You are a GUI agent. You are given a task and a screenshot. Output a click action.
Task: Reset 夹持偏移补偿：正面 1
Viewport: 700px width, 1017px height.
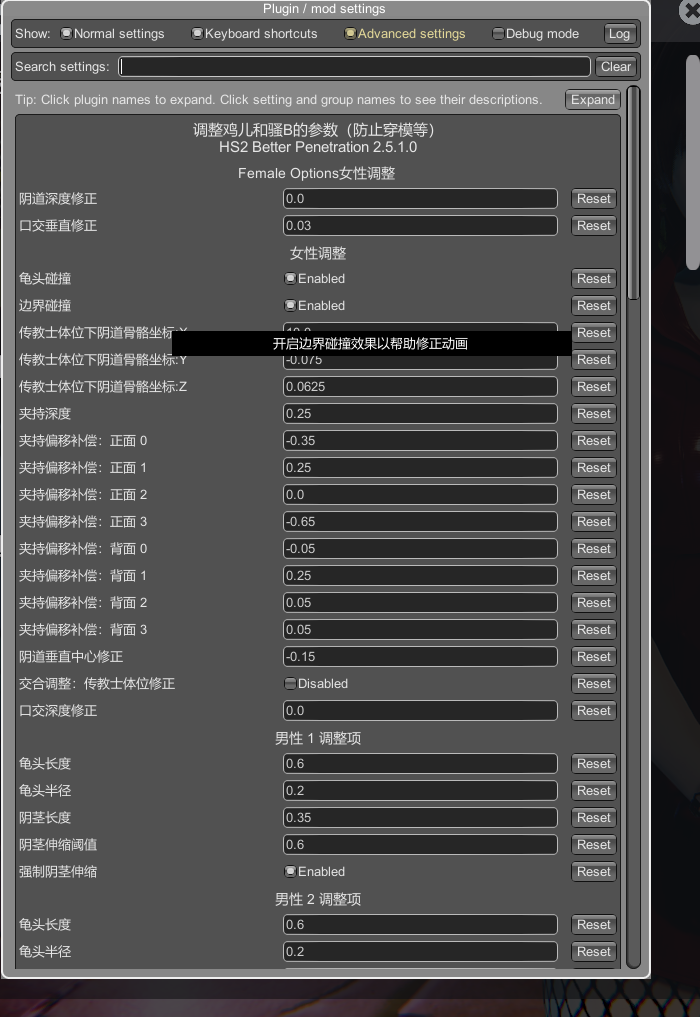(x=594, y=468)
